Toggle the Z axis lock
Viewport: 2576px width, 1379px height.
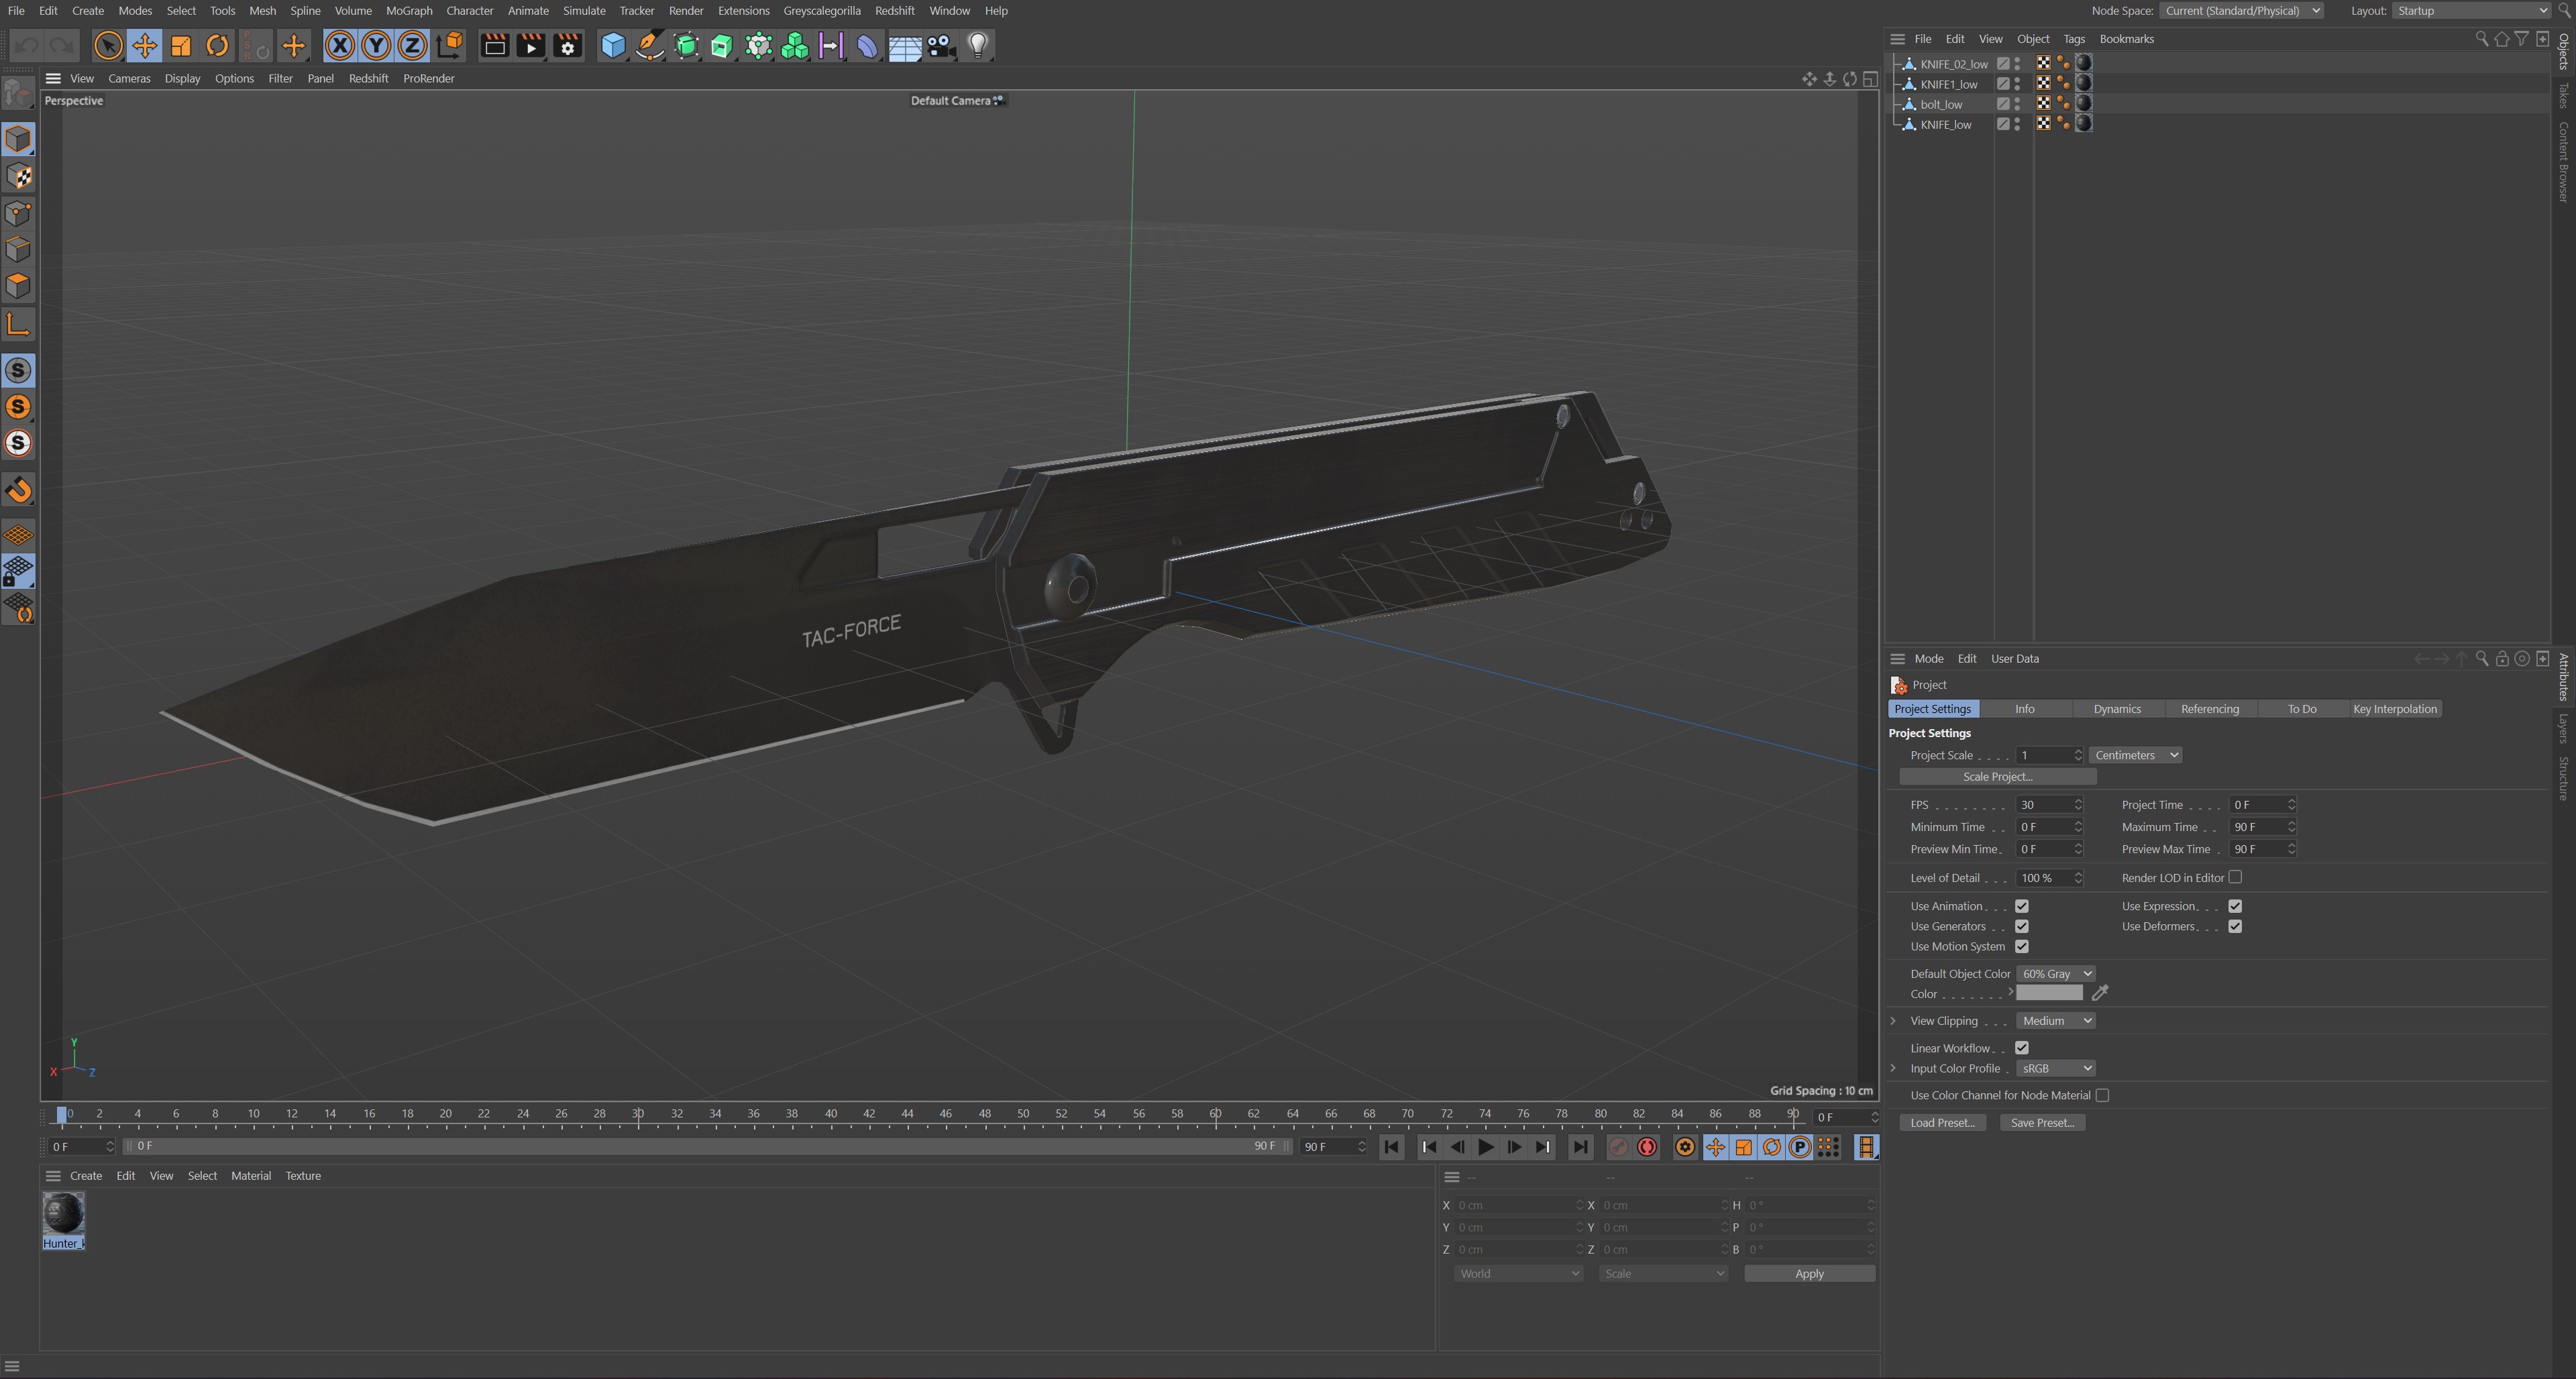(412, 46)
